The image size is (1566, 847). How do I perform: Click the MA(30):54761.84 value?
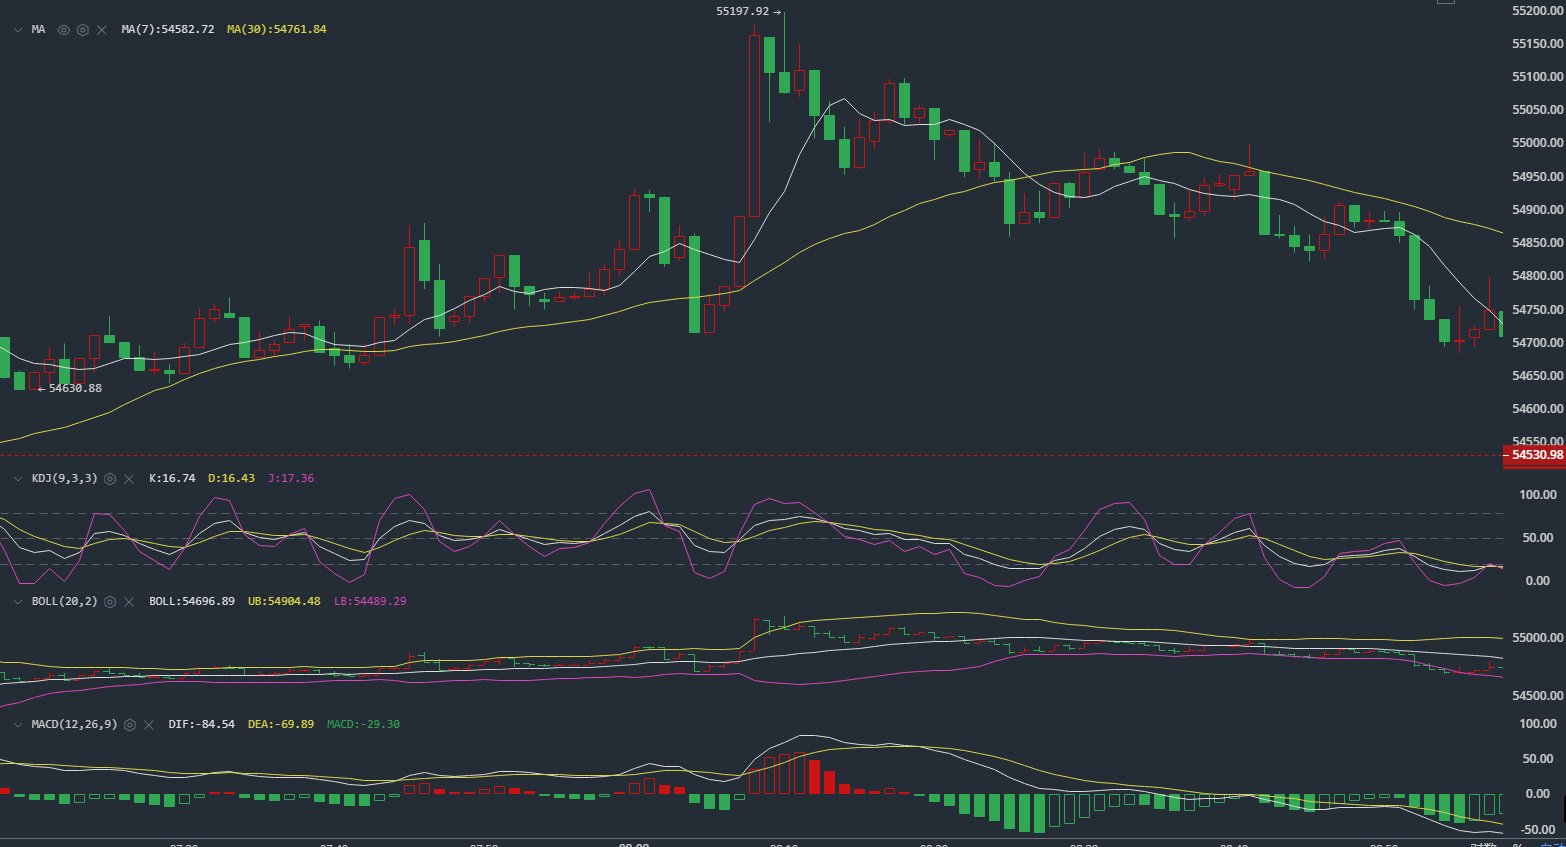click(277, 30)
